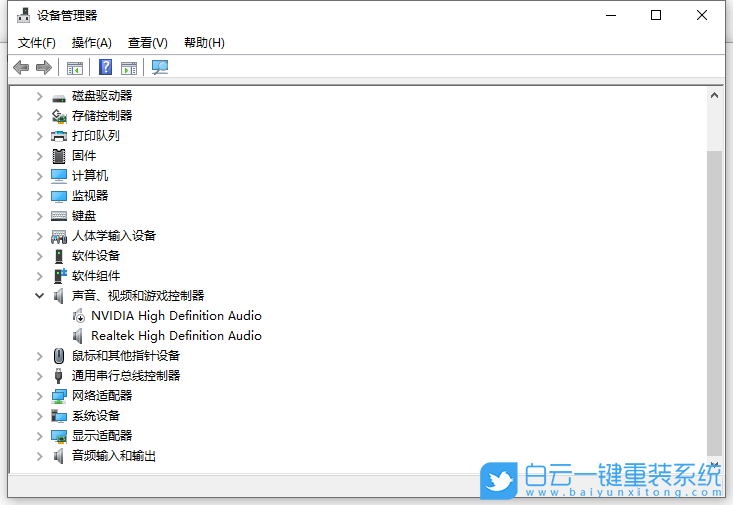Viewport: 733px width, 505px height.
Task: Click the 音频输入和输出 speaker icon
Action: pyautogui.click(x=58, y=456)
